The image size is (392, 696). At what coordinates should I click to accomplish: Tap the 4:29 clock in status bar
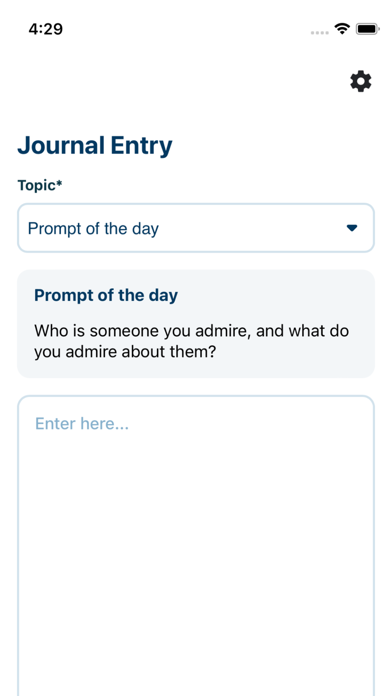tap(45, 29)
